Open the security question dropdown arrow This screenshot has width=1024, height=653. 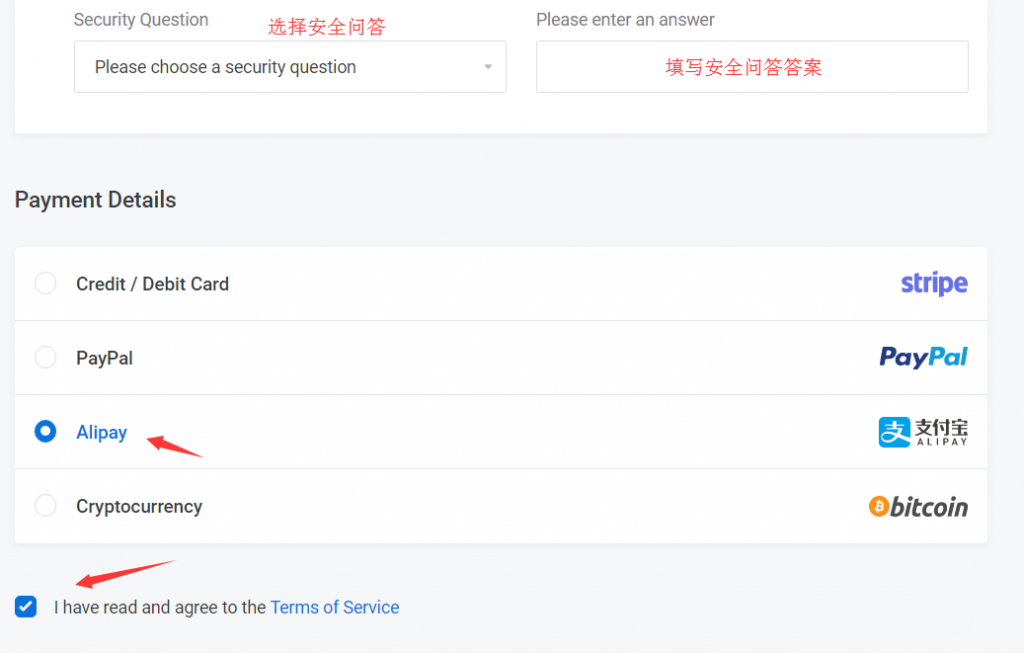pyautogui.click(x=488, y=67)
